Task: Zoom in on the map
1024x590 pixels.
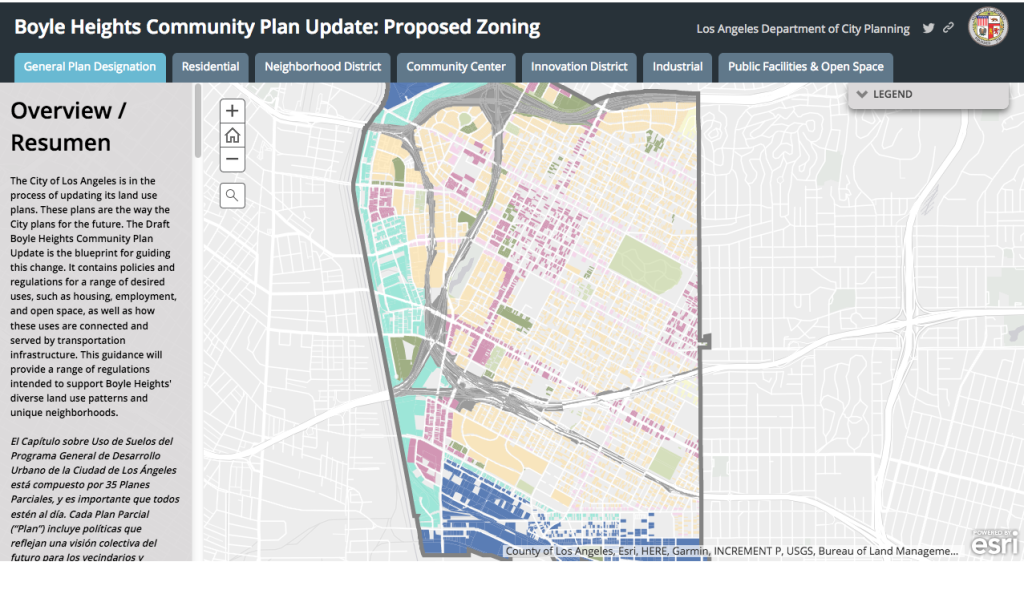Action: tap(231, 110)
